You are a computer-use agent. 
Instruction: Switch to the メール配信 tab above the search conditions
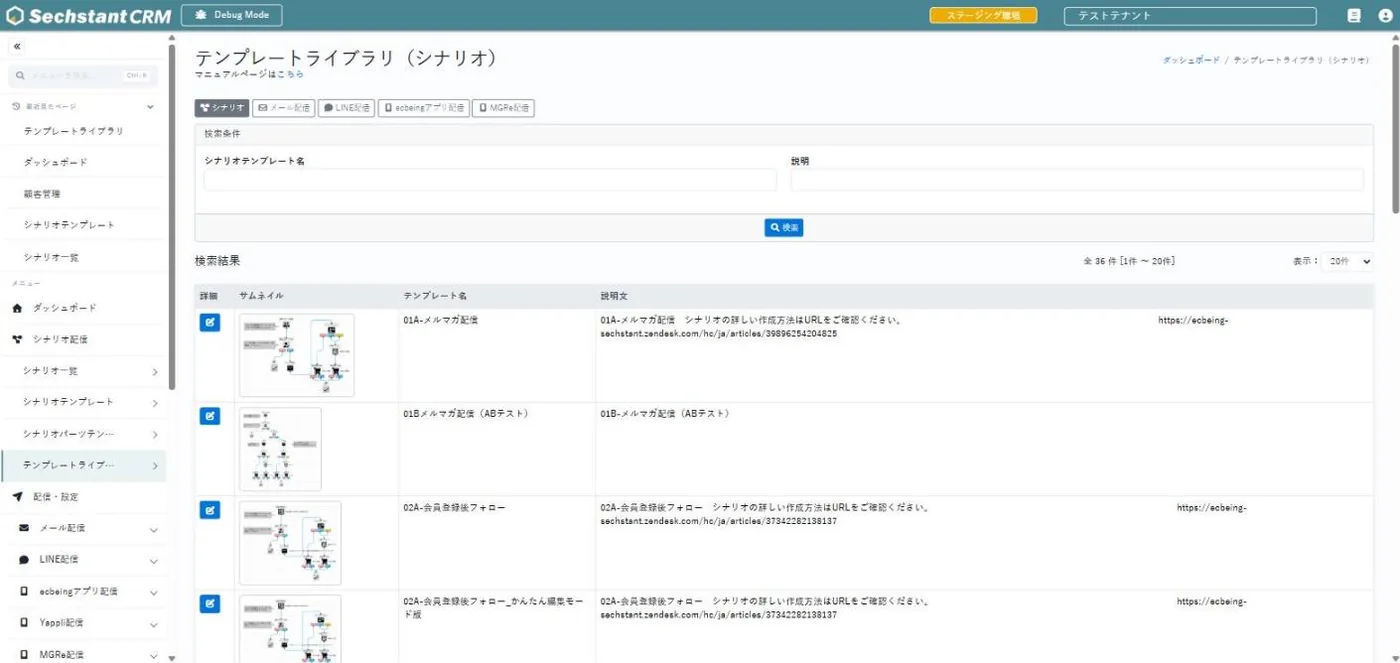[x=284, y=108]
